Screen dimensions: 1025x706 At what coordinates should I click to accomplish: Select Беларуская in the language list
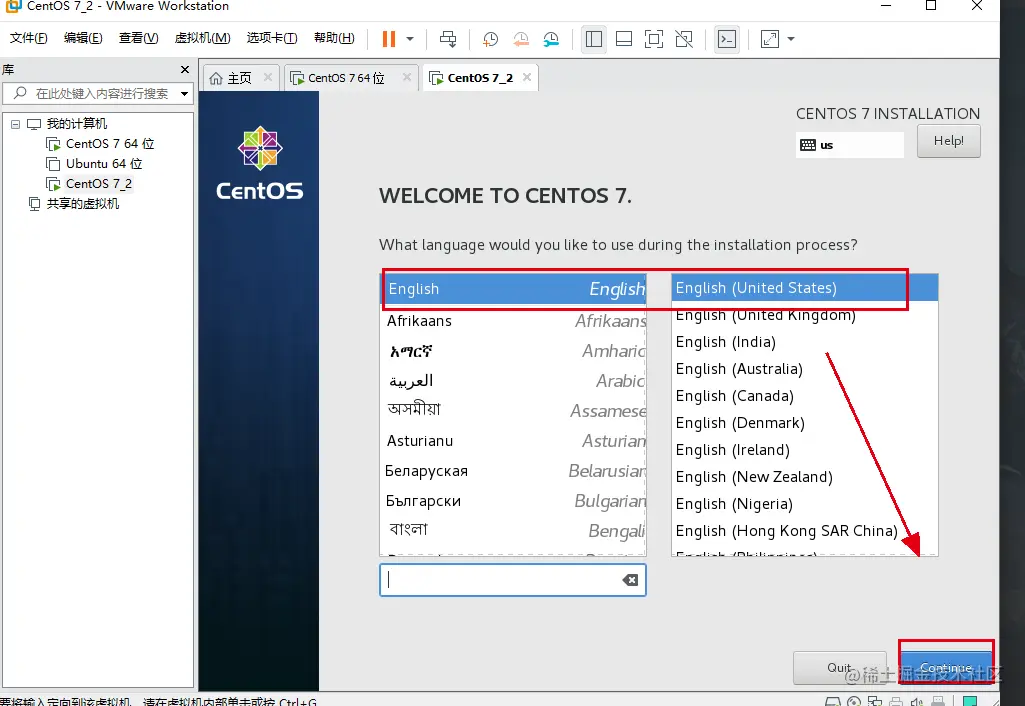(x=515, y=471)
